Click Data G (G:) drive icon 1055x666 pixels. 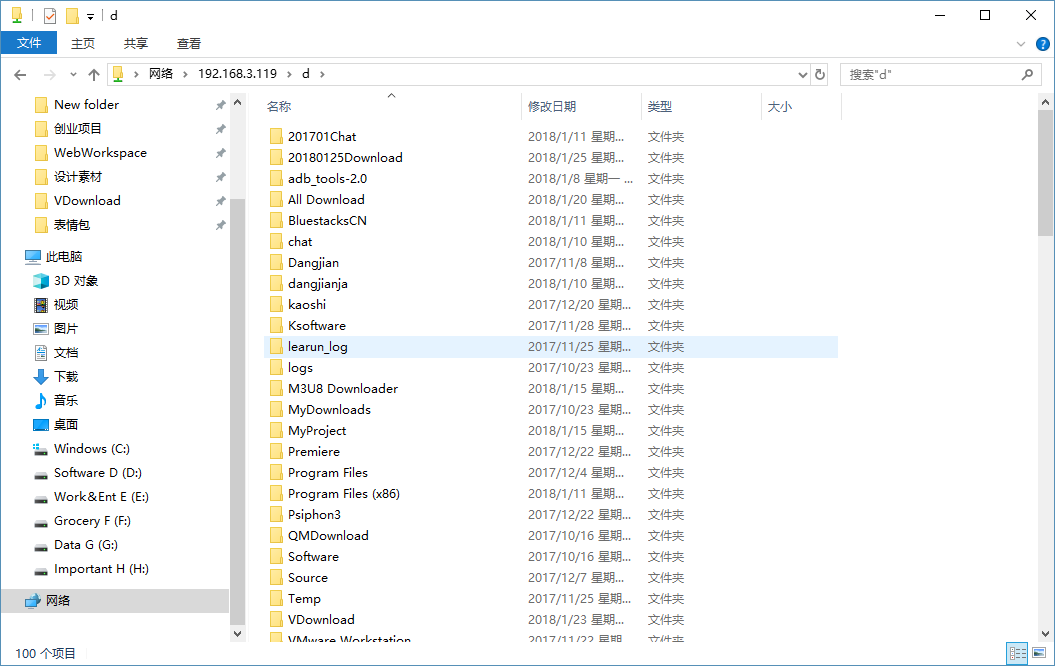41,546
